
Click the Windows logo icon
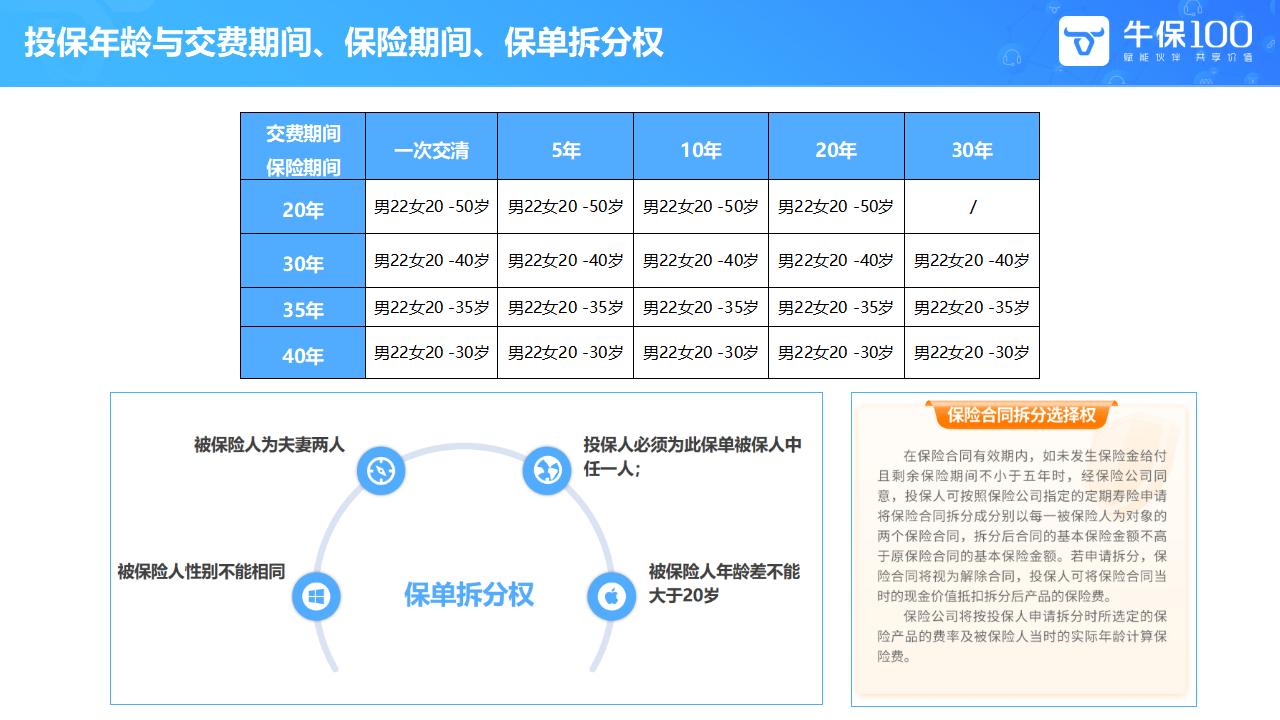pyautogui.click(x=316, y=597)
